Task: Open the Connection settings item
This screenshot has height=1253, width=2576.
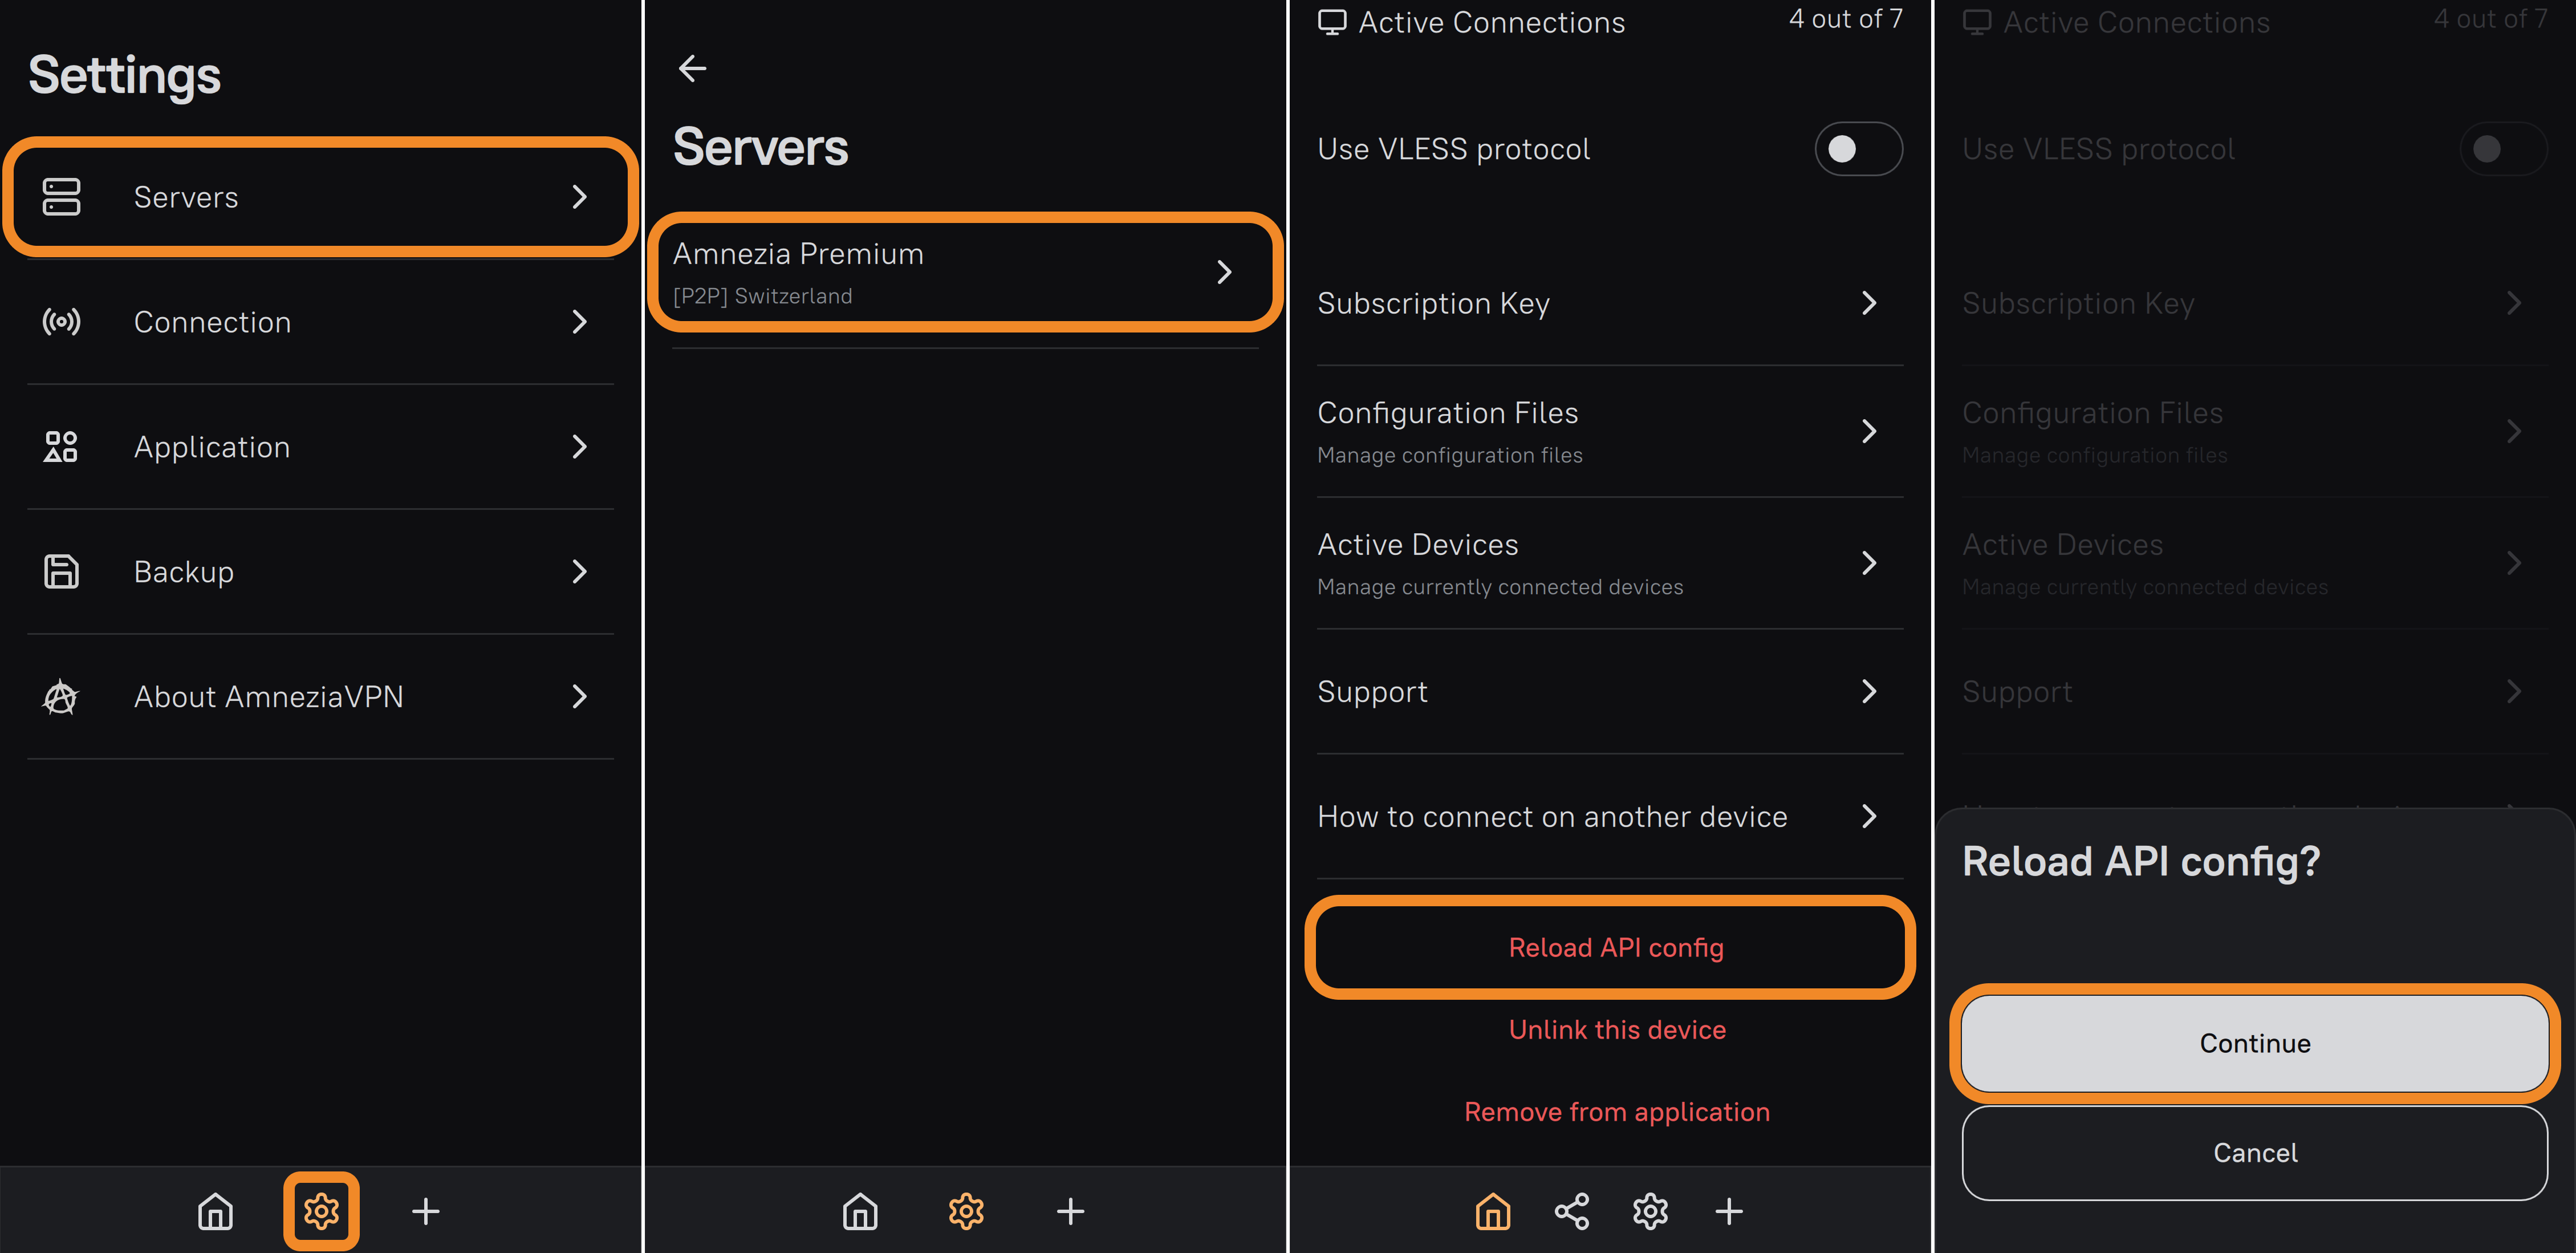Action: pyautogui.click(x=320, y=322)
